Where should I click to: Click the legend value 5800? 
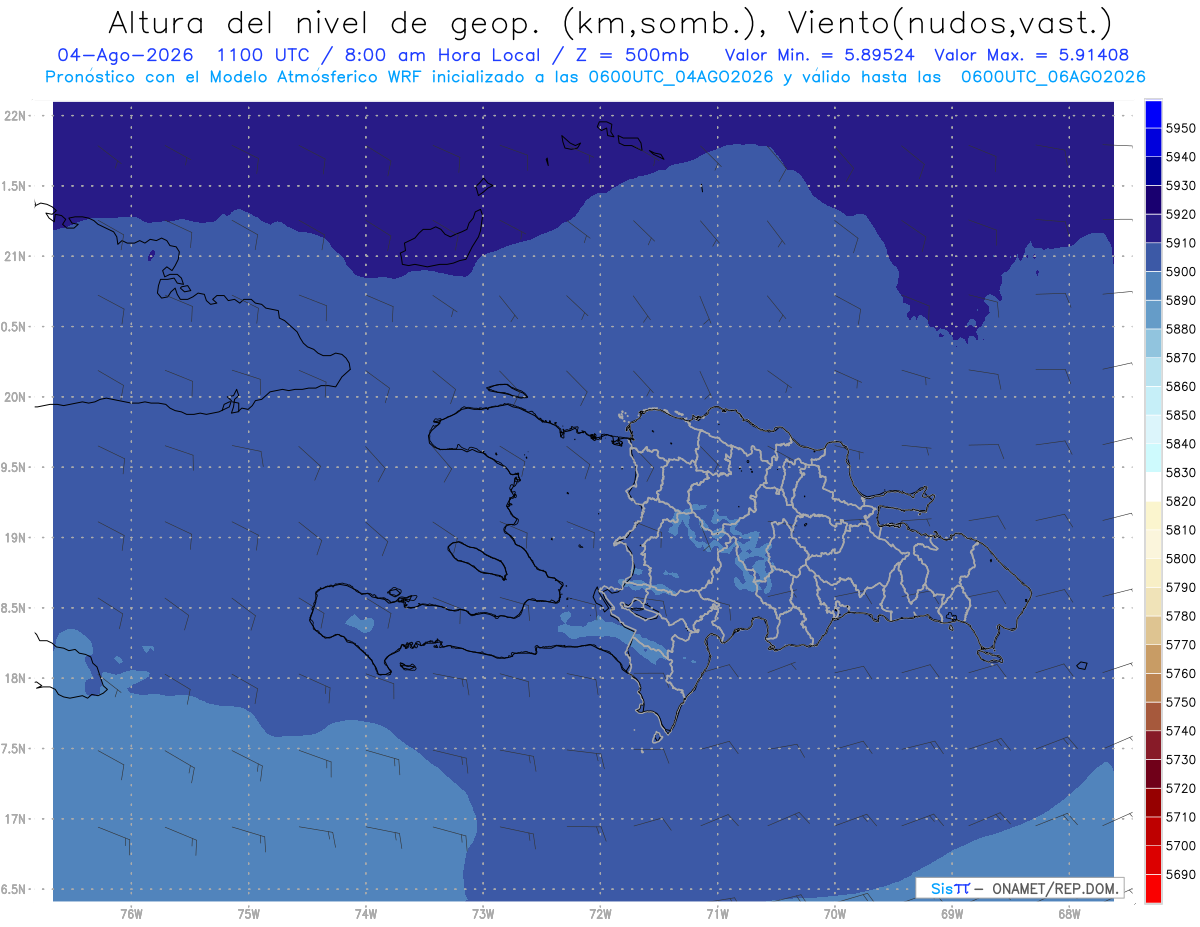(1181, 559)
